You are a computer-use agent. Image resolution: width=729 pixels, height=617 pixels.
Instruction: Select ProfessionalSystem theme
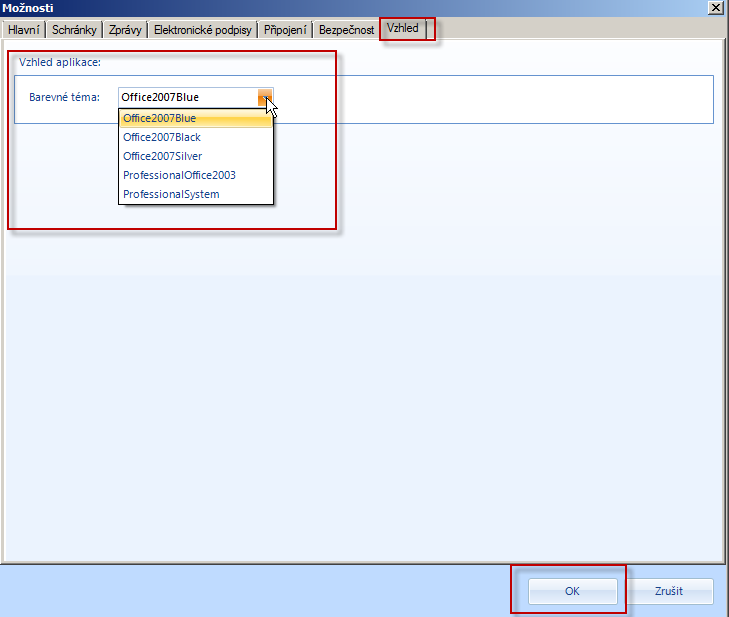coord(196,194)
